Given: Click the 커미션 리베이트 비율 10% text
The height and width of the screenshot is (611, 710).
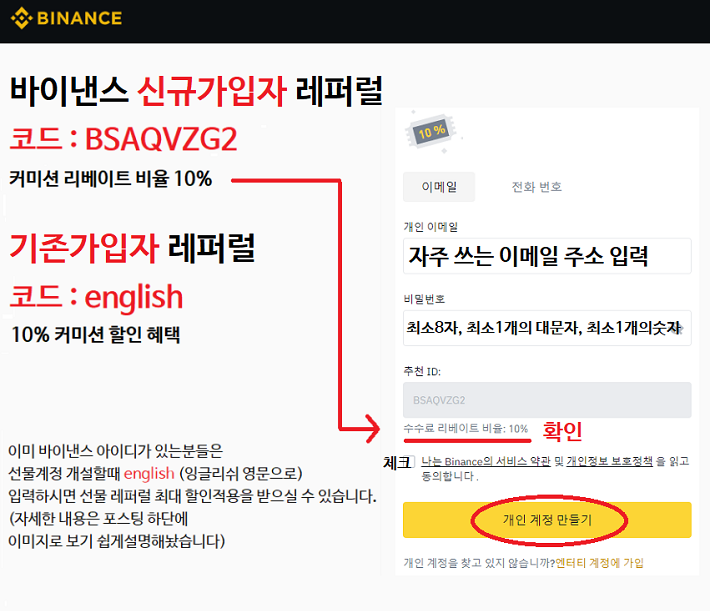Looking at the screenshot, I should [110, 179].
